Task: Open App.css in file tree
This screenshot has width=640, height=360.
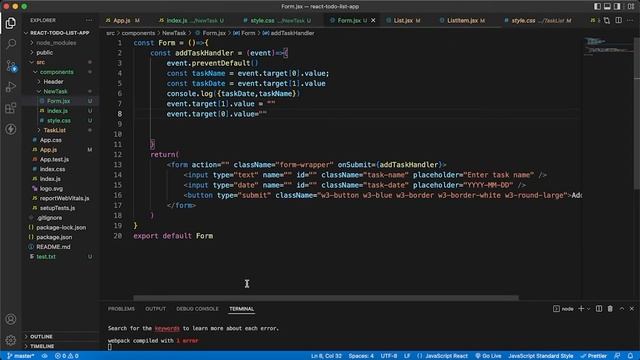Action: (51, 140)
